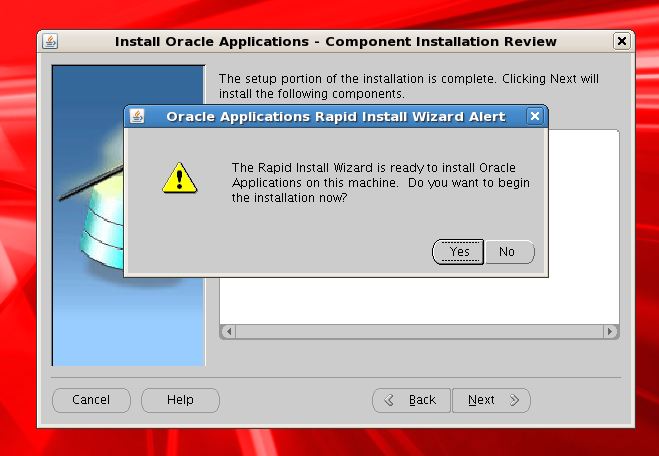This screenshot has width=659, height=456.
Task: Click the right scroll arrow of horizontal scrollbar
Action: [x=610, y=332]
